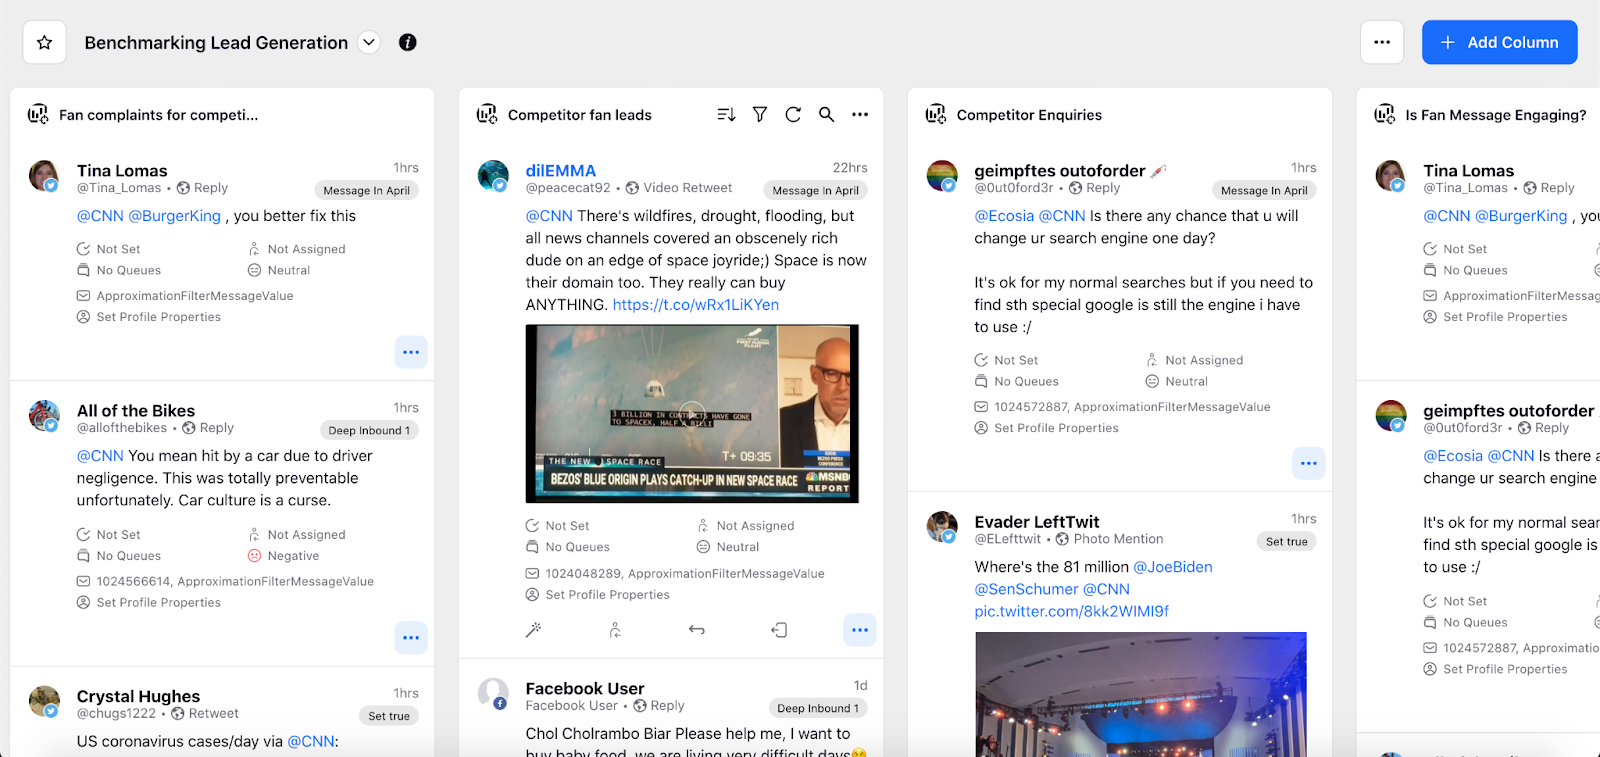Set Profile Properties on Tina Lomas message
Screen dimensions: 1600x757
(x=149, y=317)
